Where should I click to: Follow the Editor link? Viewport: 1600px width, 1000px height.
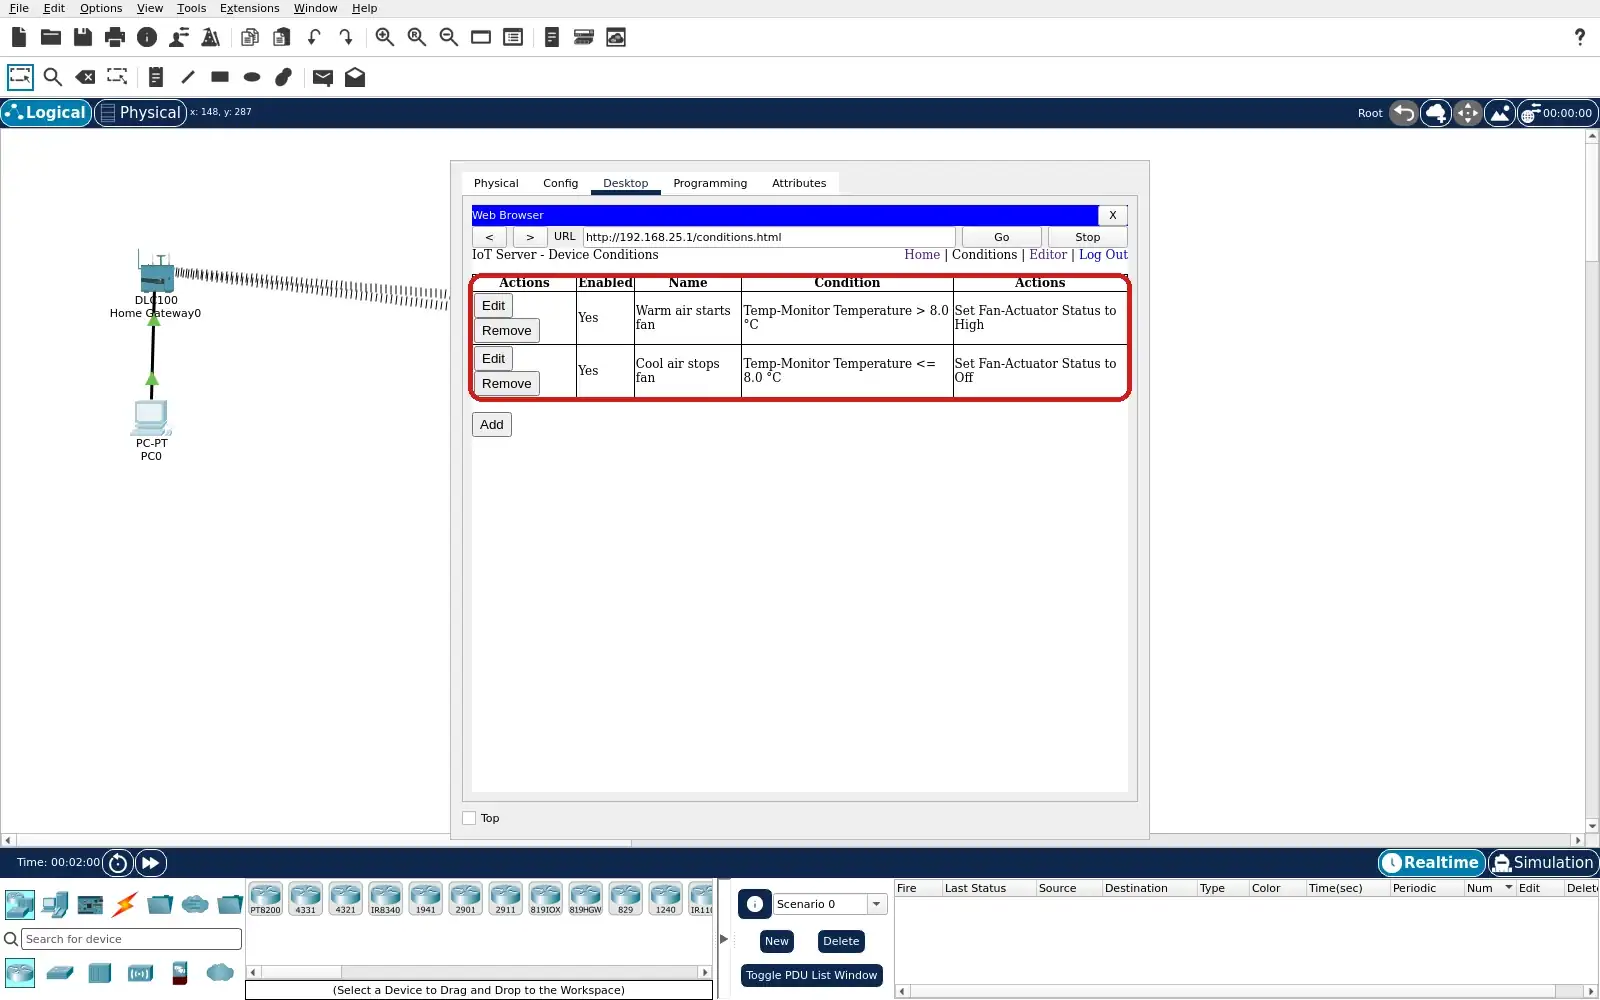coord(1048,255)
